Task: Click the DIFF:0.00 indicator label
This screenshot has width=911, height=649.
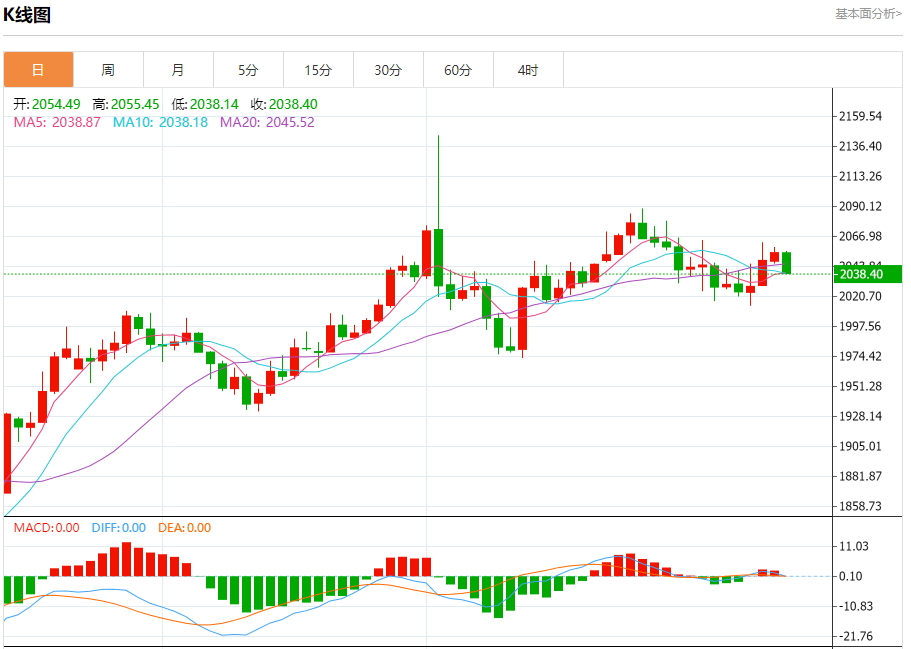Action: pyautogui.click(x=119, y=528)
